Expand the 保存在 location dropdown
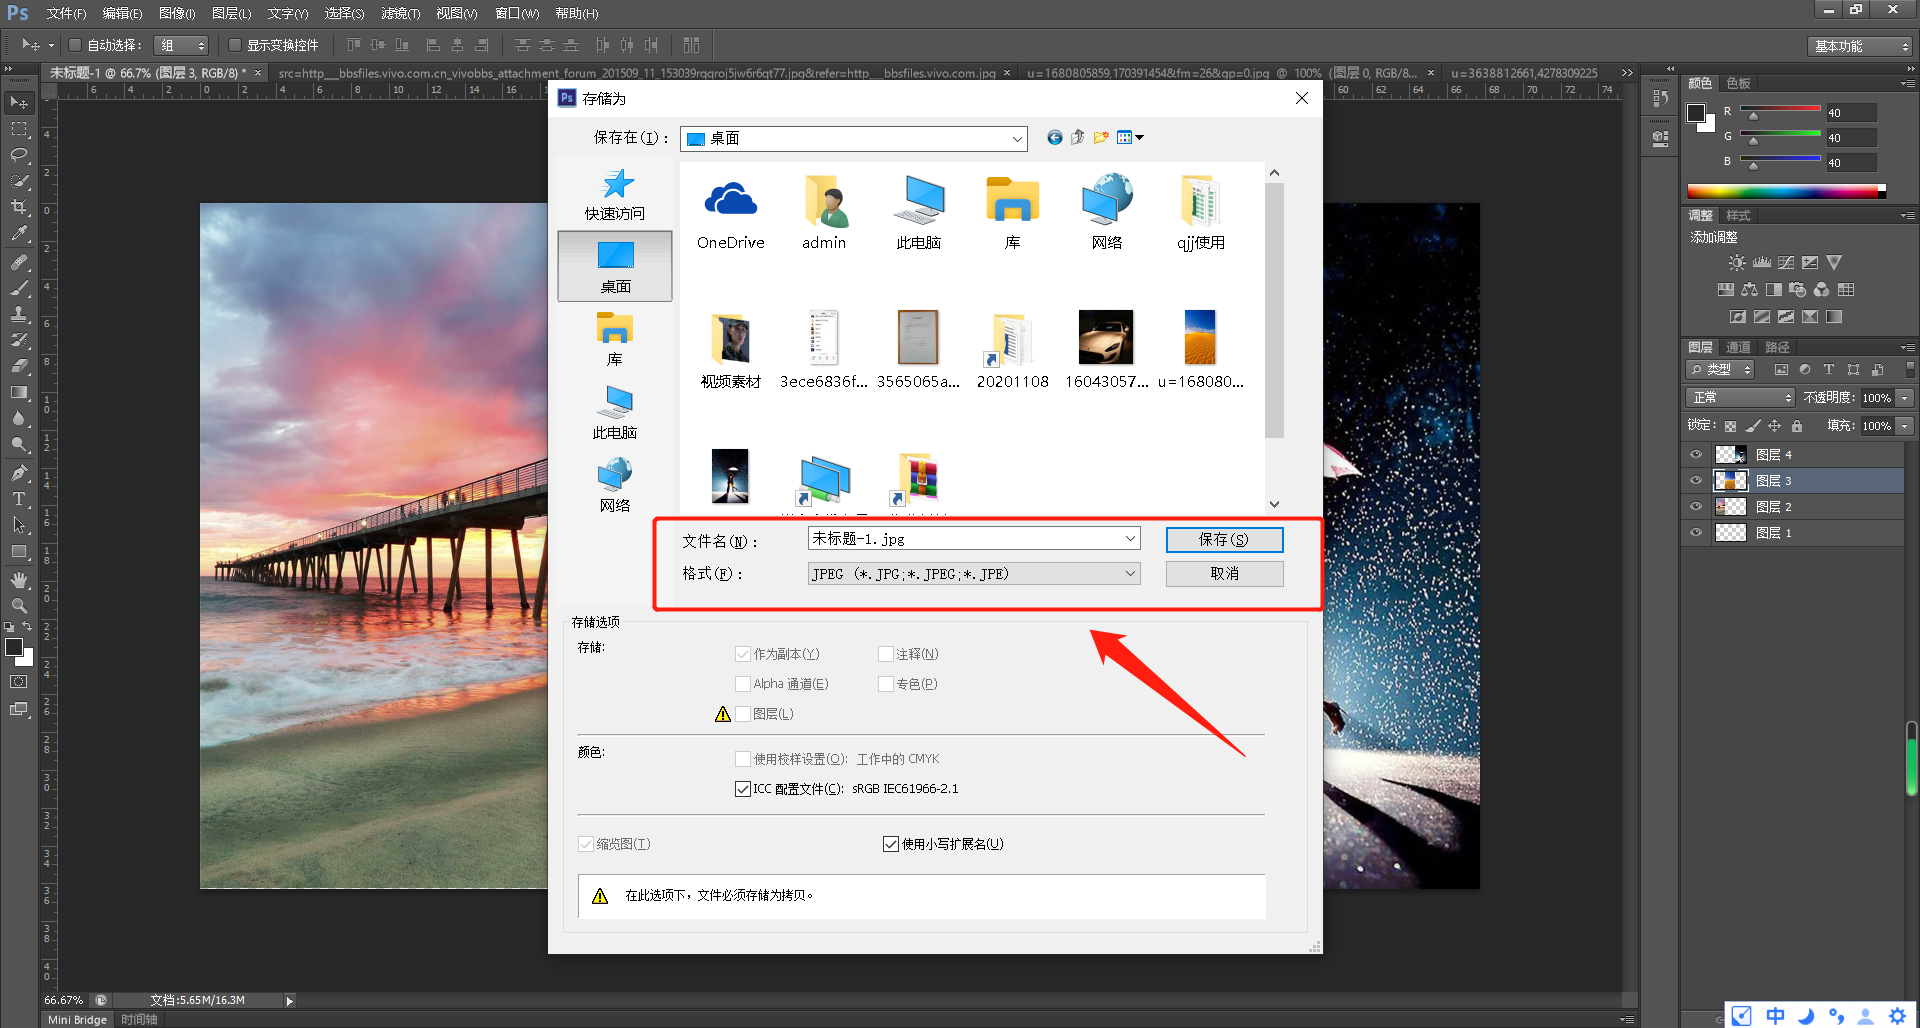The width and height of the screenshot is (1920, 1028). pyautogui.click(x=854, y=139)
